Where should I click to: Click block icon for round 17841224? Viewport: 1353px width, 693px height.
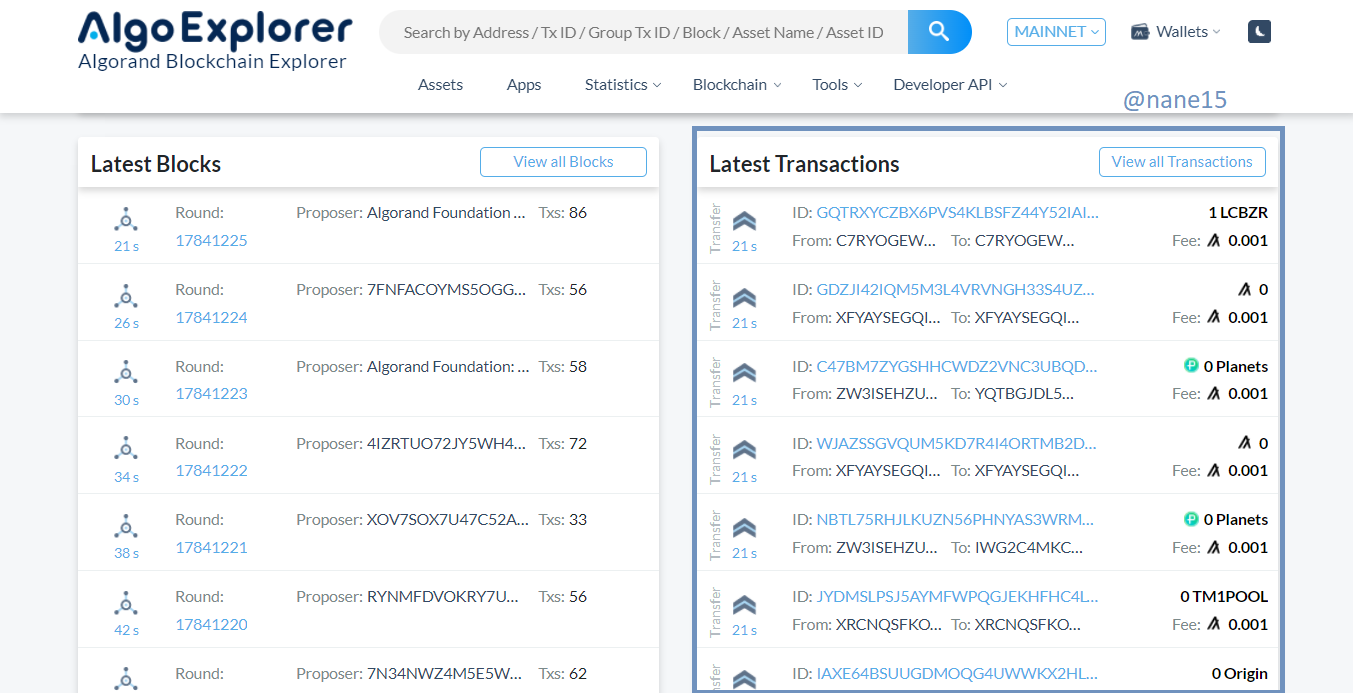pos(126,296)
